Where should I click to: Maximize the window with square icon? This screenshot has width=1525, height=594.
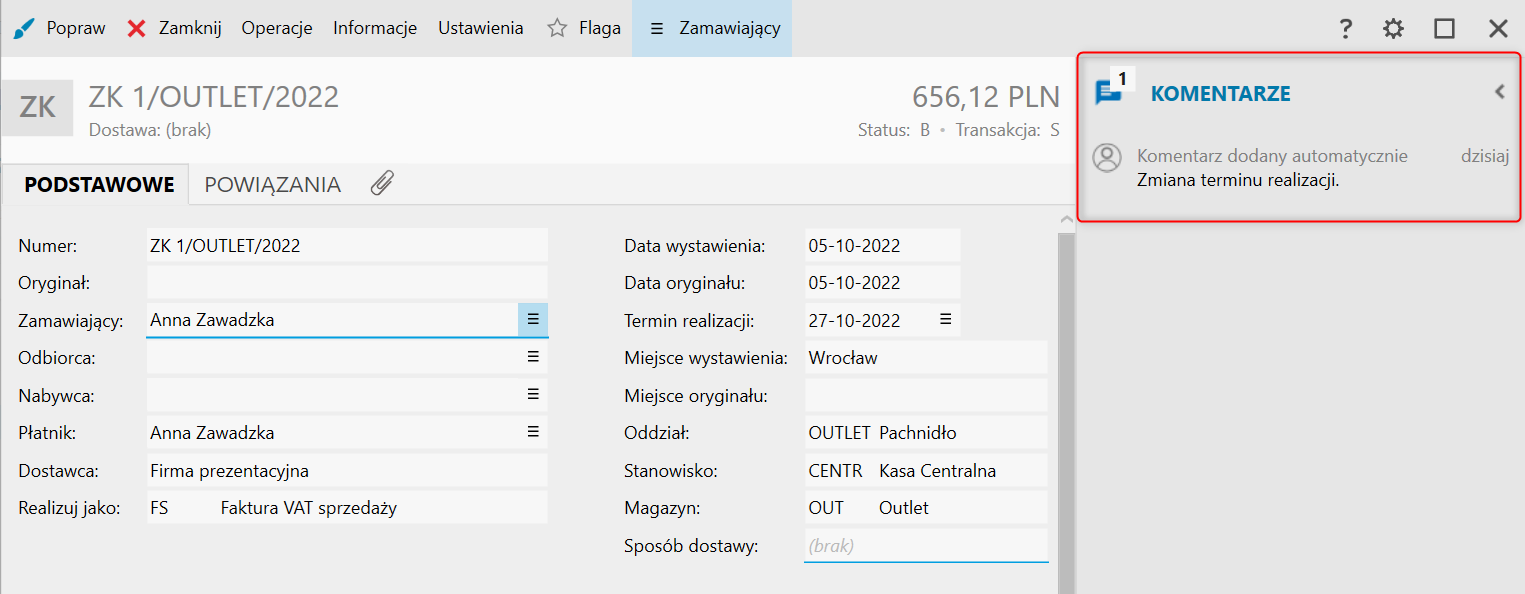(1444, 28)
